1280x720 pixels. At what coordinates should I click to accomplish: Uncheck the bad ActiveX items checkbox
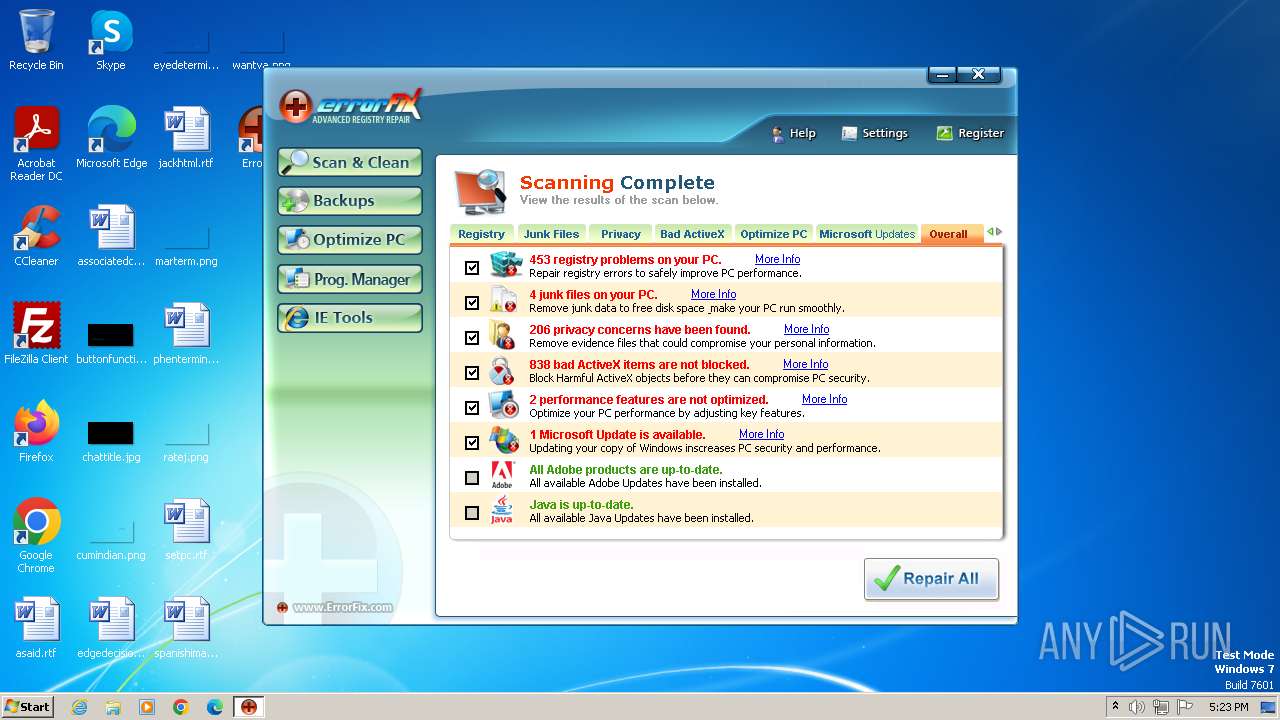[472, 373]
